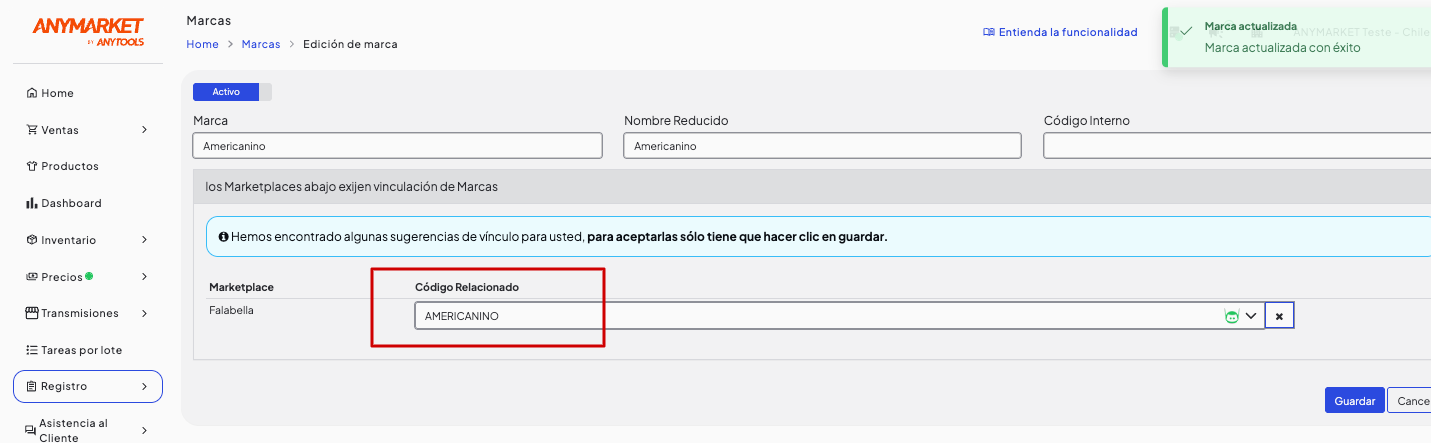Expand the Asistencia al Cliente chevron
This screenshot has height=443, width=1431.
145,430
